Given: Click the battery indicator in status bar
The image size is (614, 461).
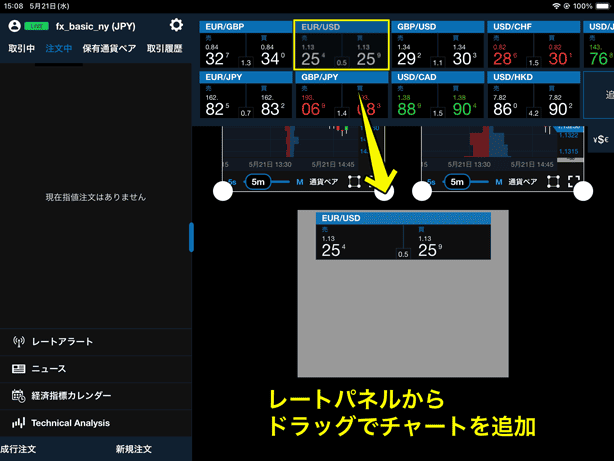Looking at the screenshot, I should [x=603, y=6].
